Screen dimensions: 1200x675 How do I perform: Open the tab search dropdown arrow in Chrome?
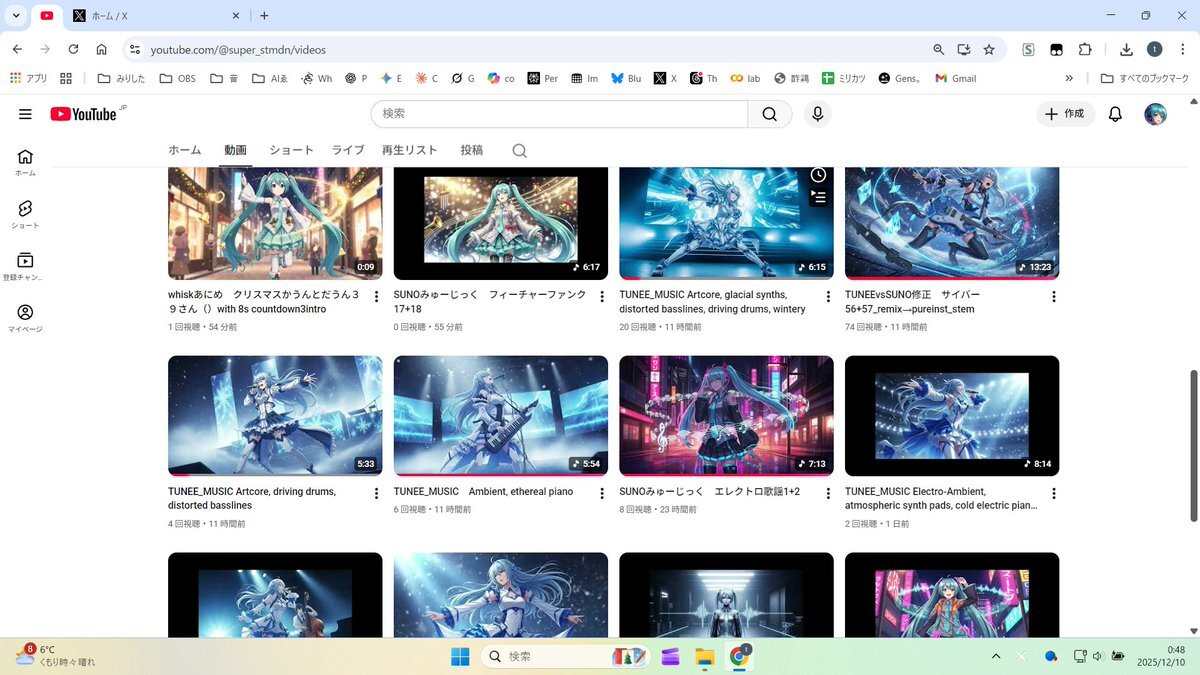(x=16, y=16)
